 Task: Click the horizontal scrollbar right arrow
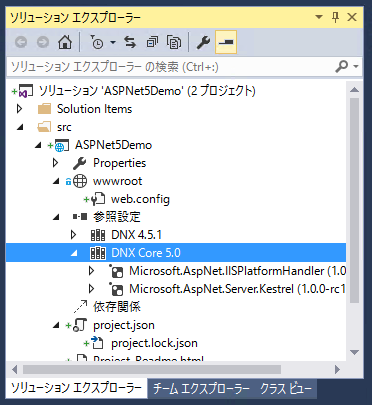(x=337, y=369)
